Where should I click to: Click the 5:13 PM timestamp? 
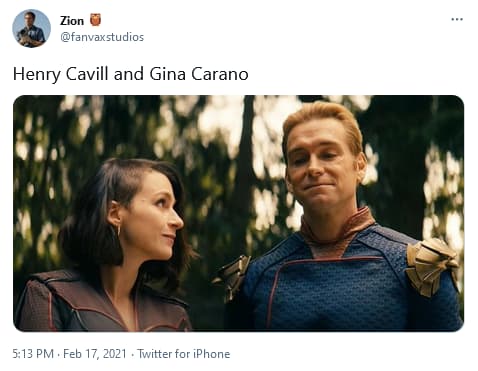click(x=33, y=354)
